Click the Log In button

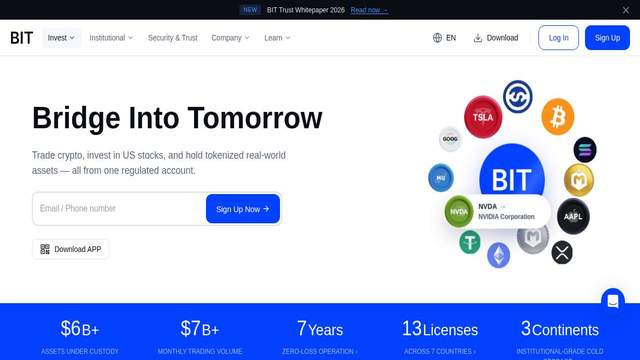(x=558, y=38)
